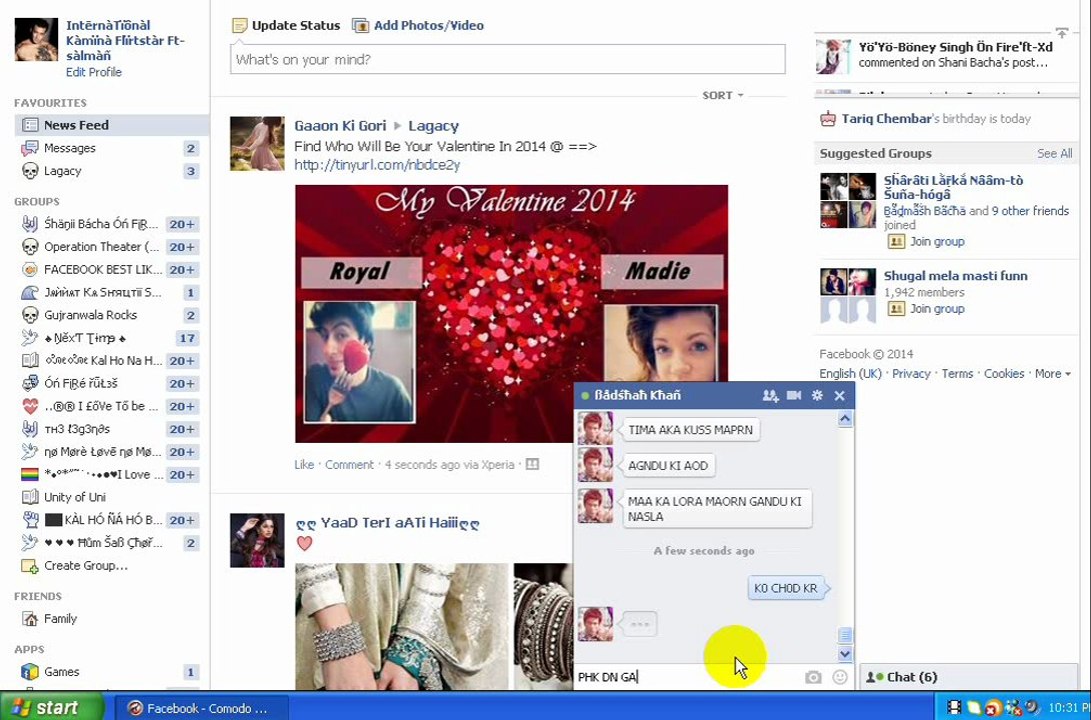Open Gujranwala Rocks group

pyautogui.click(x=90, y=315)
